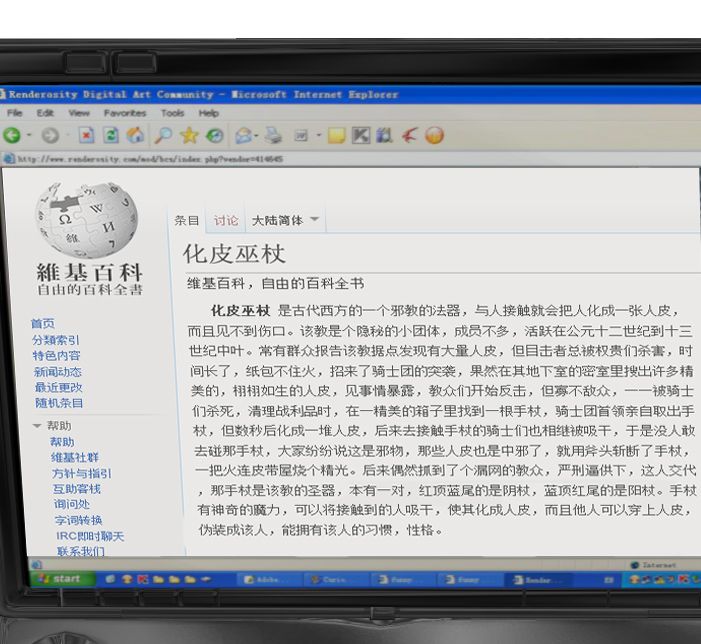Click the Internet zone status bar indicator
This screenshot has width=701, height=644.
[x=654, y=565]
